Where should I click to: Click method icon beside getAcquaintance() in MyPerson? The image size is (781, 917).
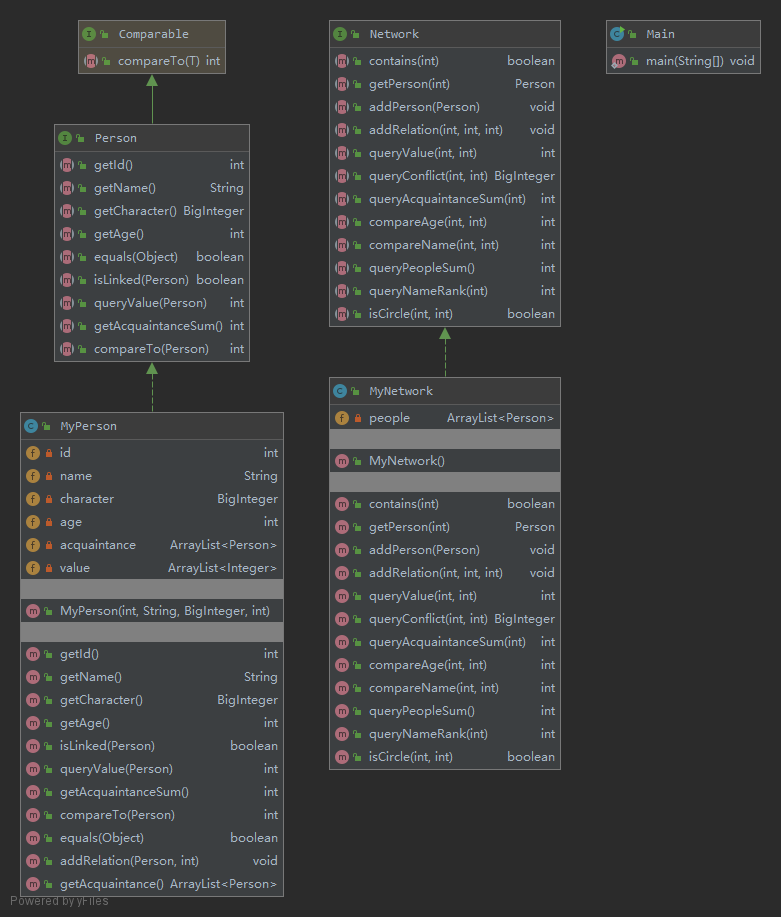click(x=33, y=884)
